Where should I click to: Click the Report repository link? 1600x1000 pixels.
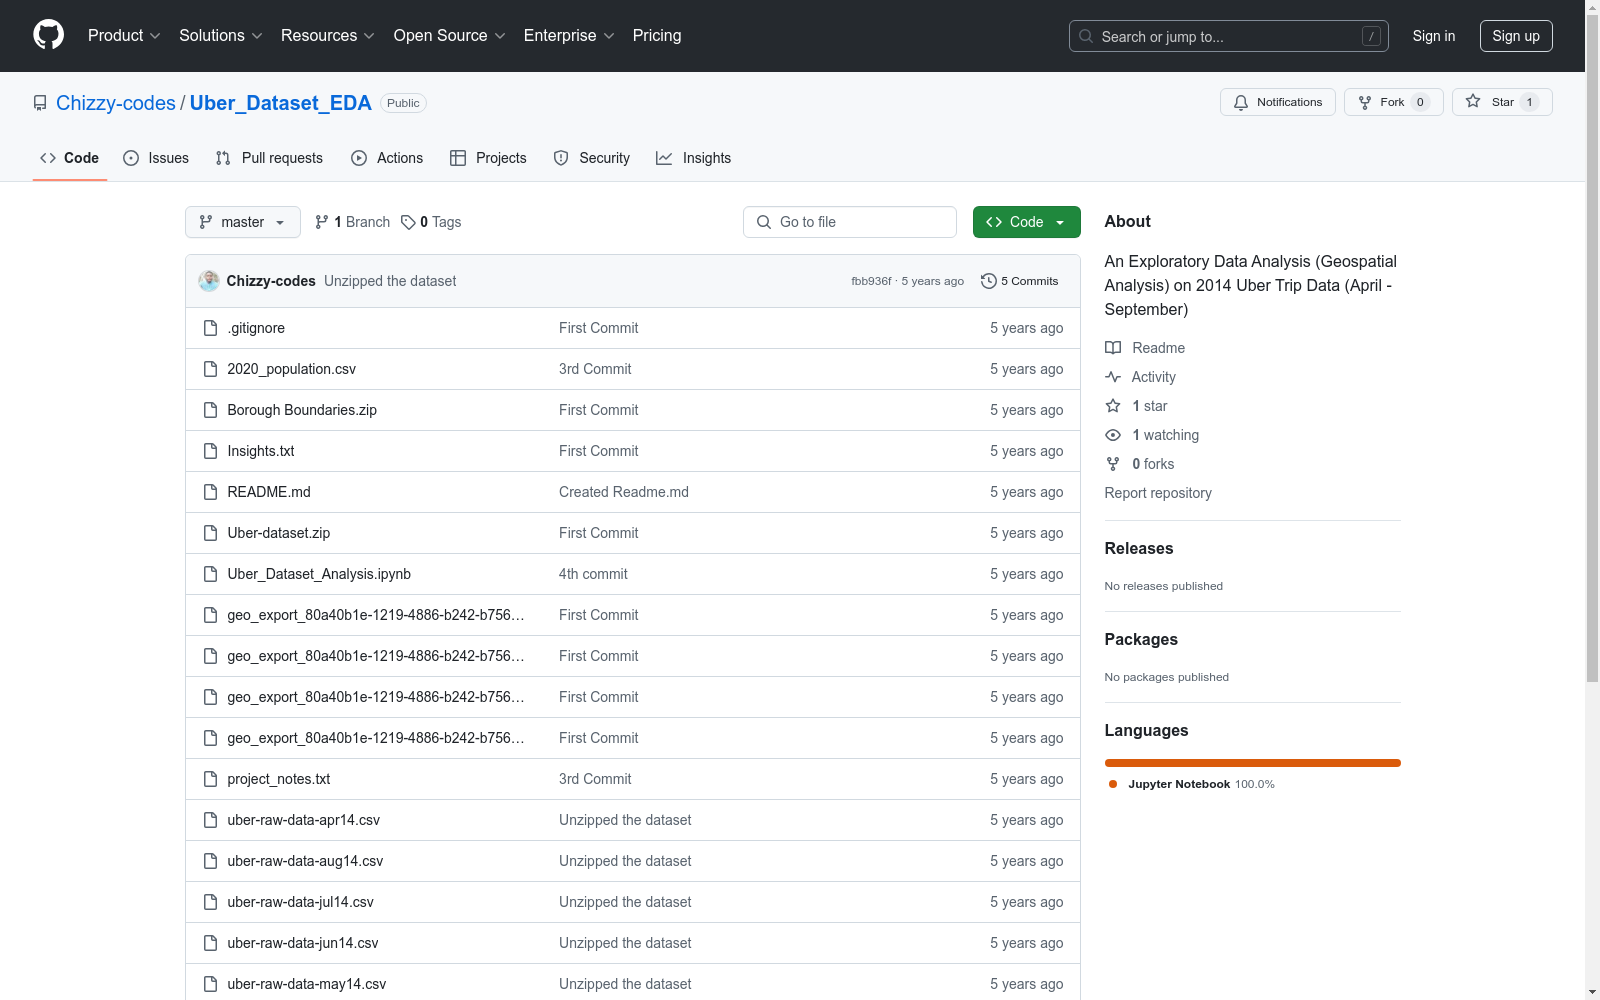[1158, 493]
